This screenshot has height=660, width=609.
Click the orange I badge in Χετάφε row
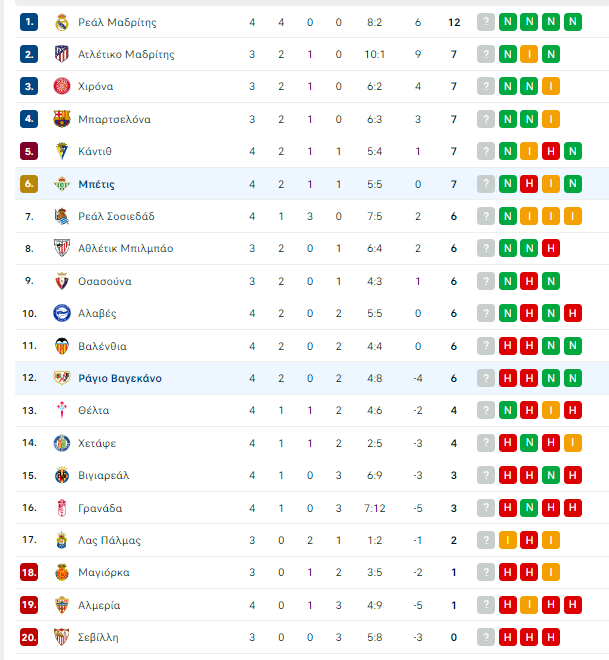pos(573,443)
